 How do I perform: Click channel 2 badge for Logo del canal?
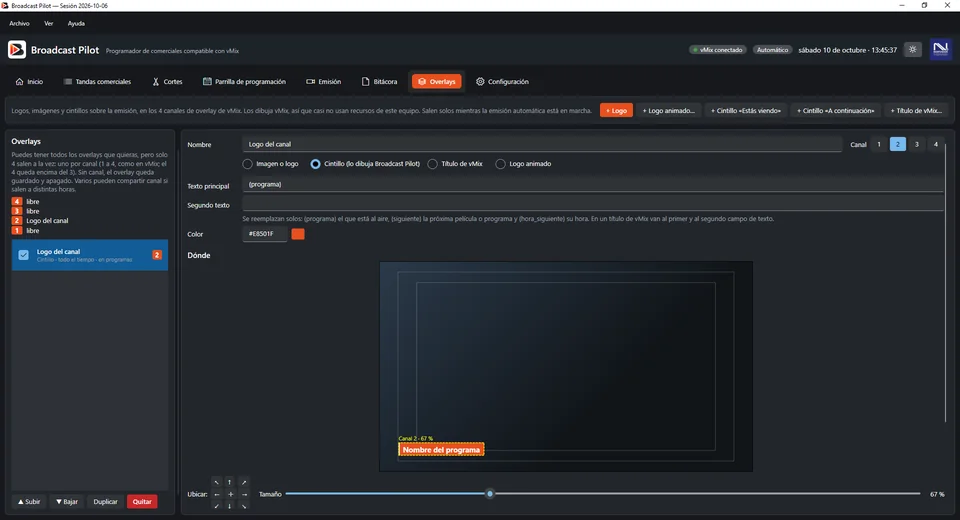click(17, 220)
